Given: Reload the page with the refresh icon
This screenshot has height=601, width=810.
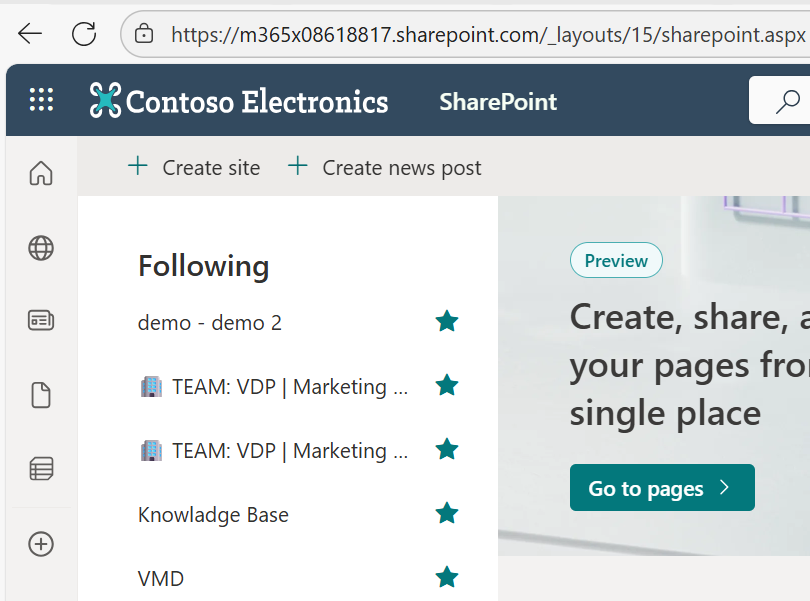Looking at the screenshot, I should pos(84,34).
